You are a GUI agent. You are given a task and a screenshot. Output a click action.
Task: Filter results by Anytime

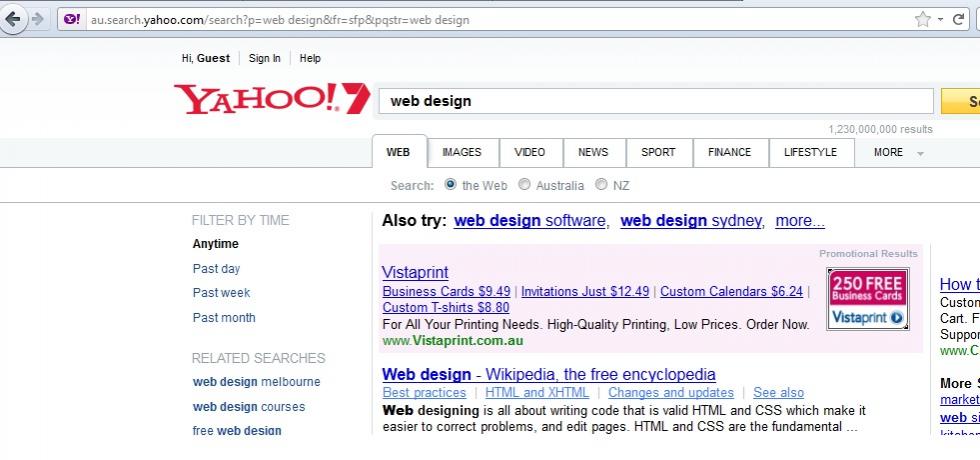[x=216, y=244]
